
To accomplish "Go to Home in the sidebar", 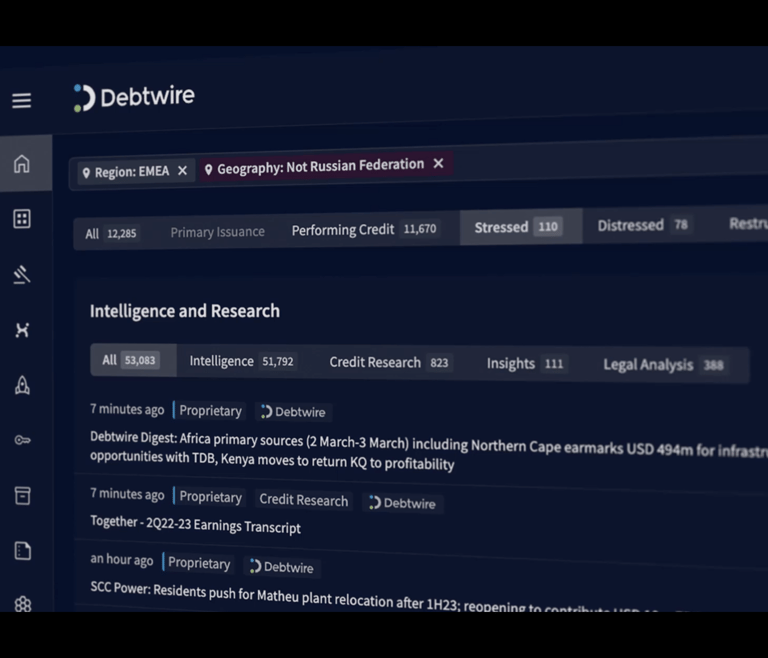I will pyautogui.click(x=22, y=164).
